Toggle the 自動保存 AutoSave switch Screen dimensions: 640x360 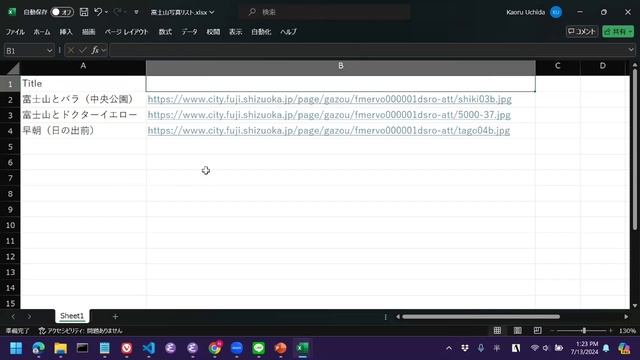pyautogui.click(x=62, y=12)
